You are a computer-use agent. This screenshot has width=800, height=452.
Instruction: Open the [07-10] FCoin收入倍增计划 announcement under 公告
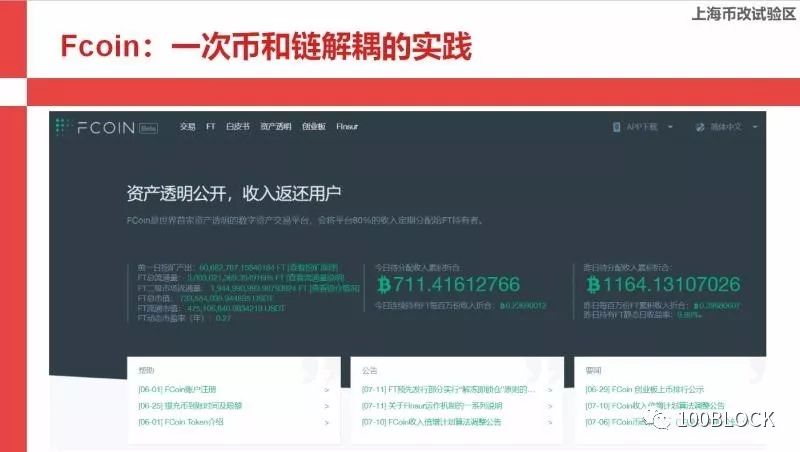click(431, 422)
